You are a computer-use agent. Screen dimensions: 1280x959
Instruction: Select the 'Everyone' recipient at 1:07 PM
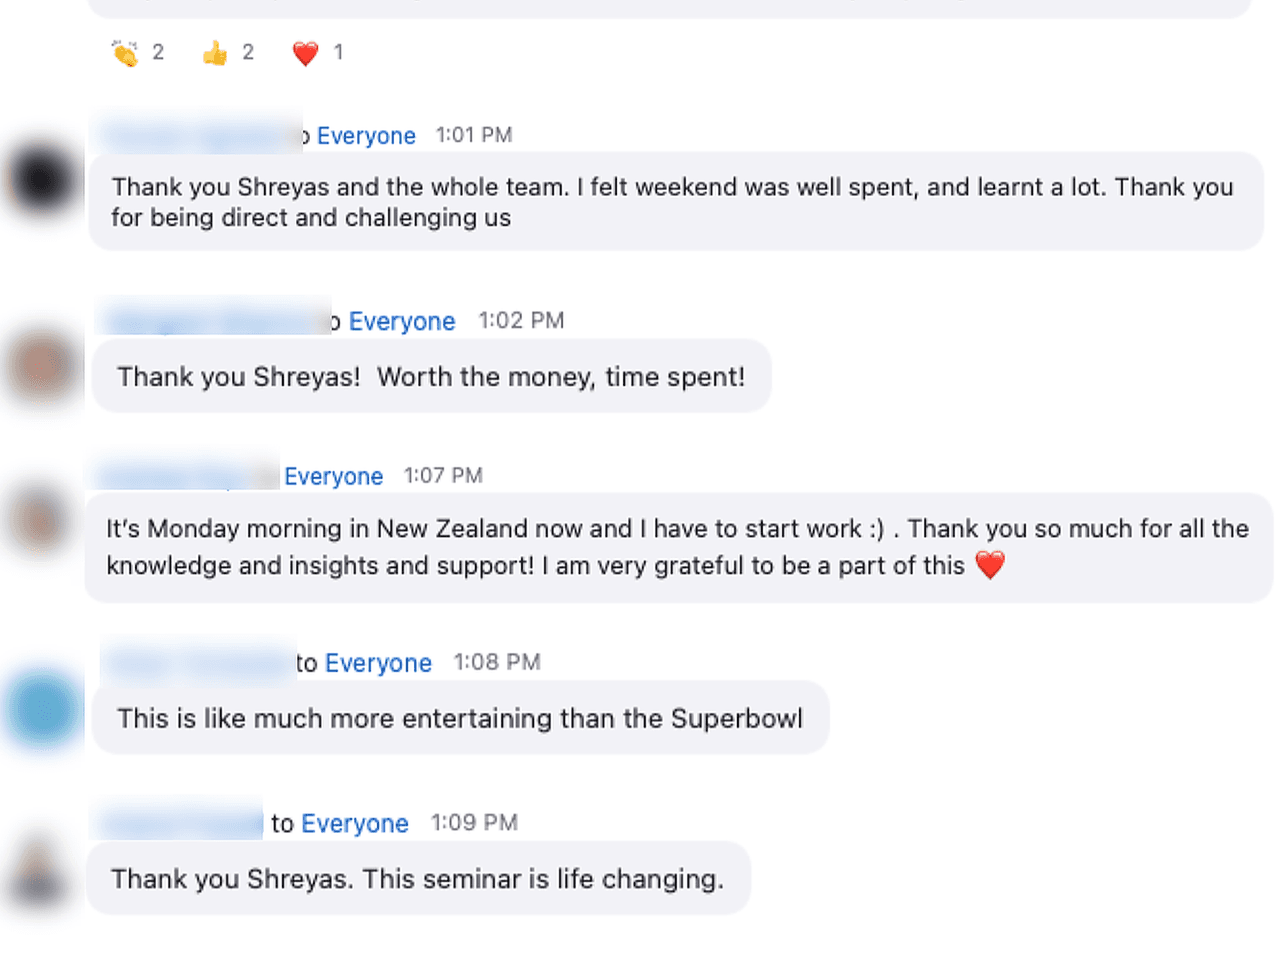click(333, 477)
